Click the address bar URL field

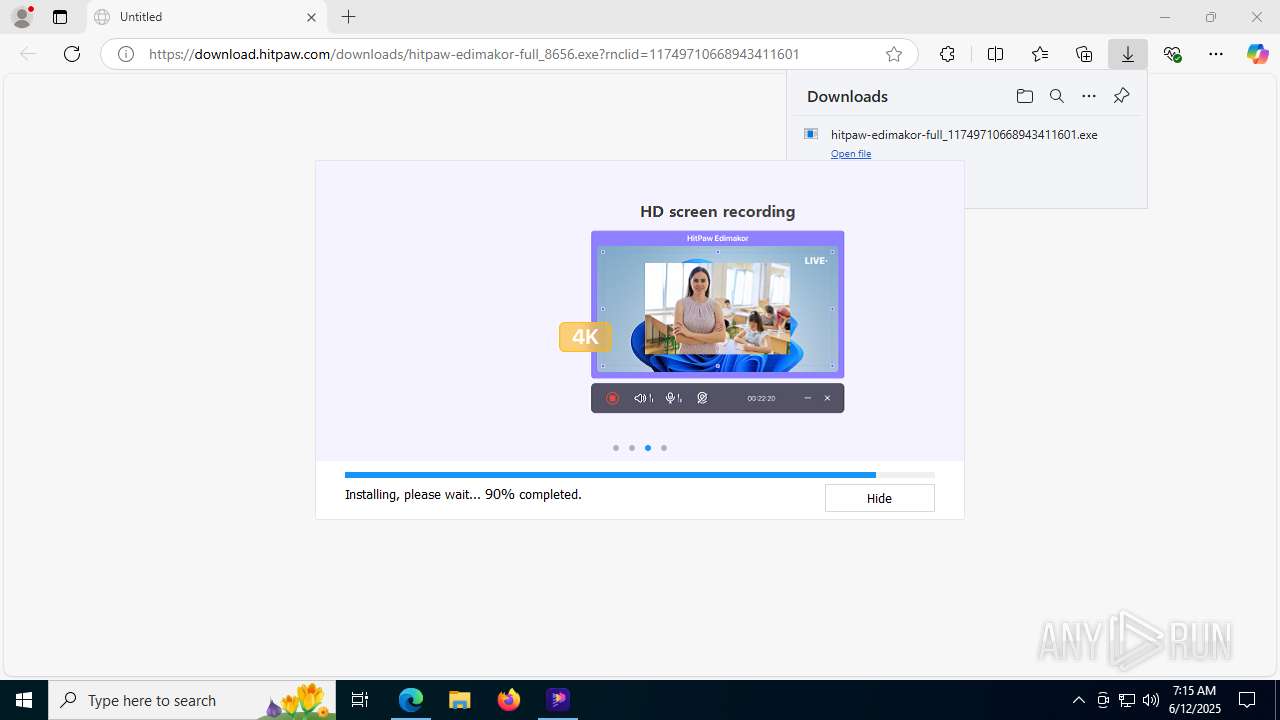pos(510,54)
